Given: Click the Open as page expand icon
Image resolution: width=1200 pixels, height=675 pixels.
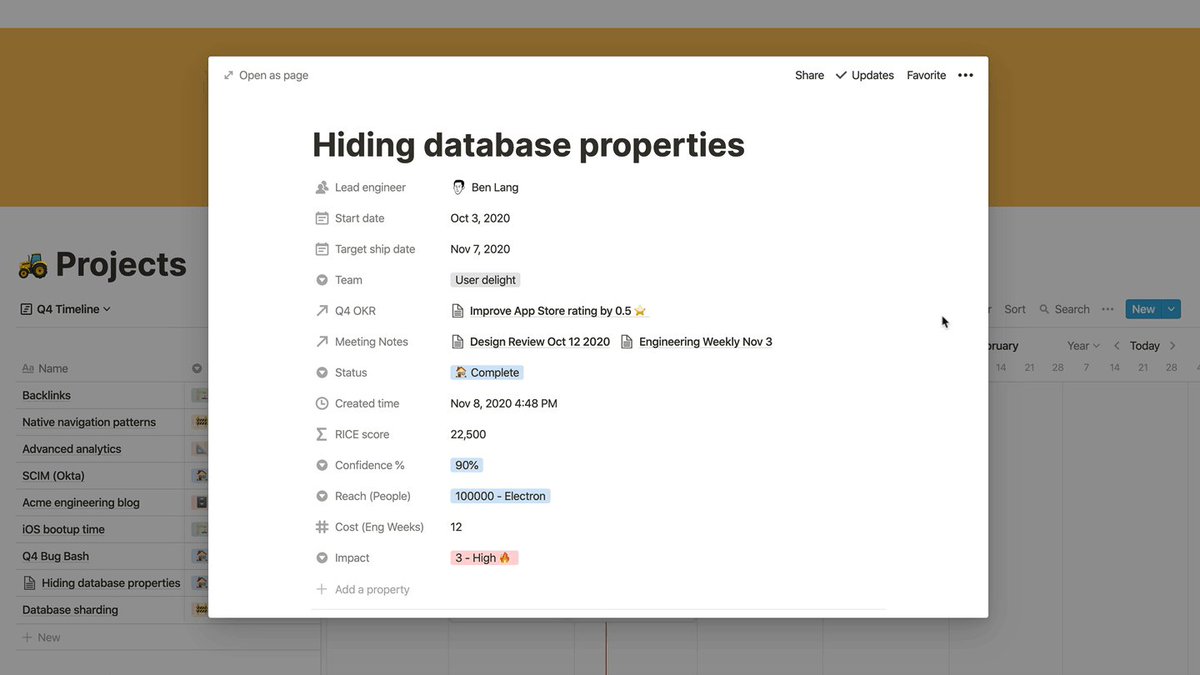Looking at the screenshot, I should (228, 75).
